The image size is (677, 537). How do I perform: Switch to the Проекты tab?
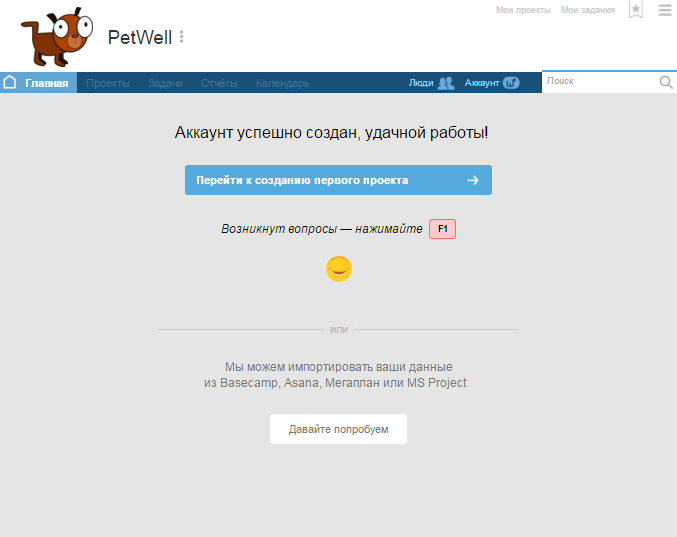(x=108, y=83)
